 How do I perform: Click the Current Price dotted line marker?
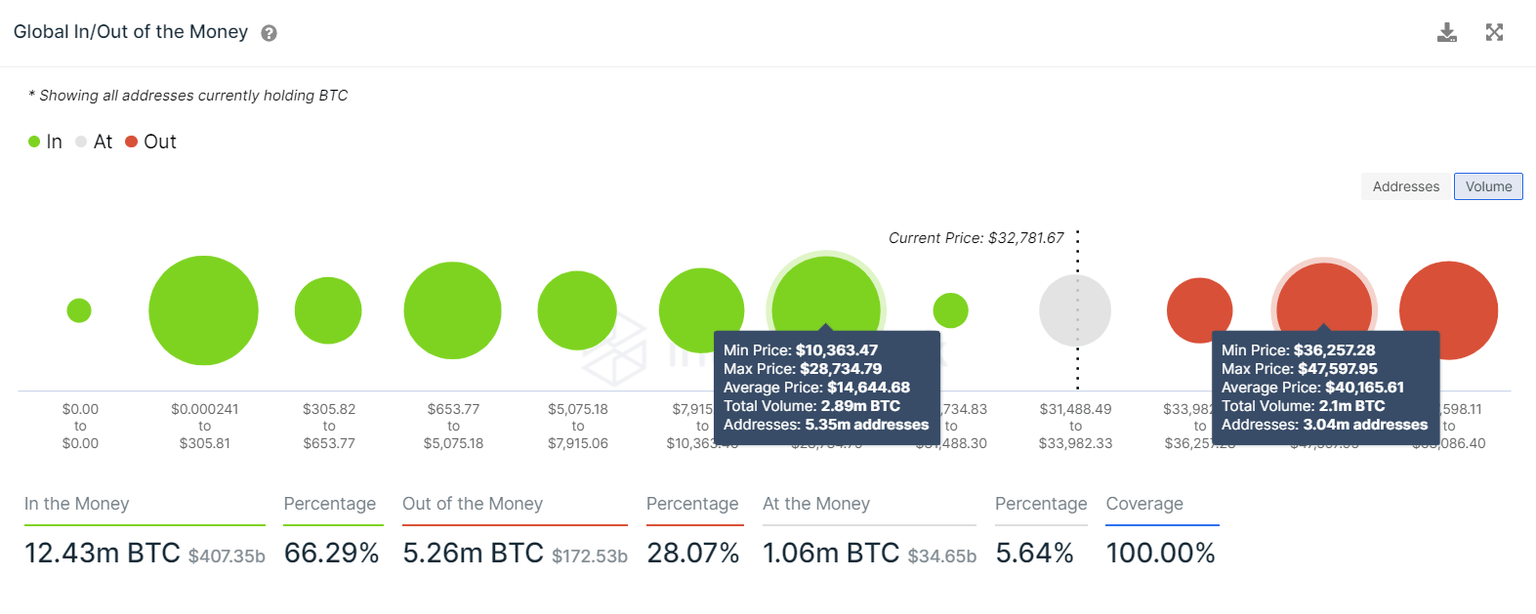tap(1077, 310)
